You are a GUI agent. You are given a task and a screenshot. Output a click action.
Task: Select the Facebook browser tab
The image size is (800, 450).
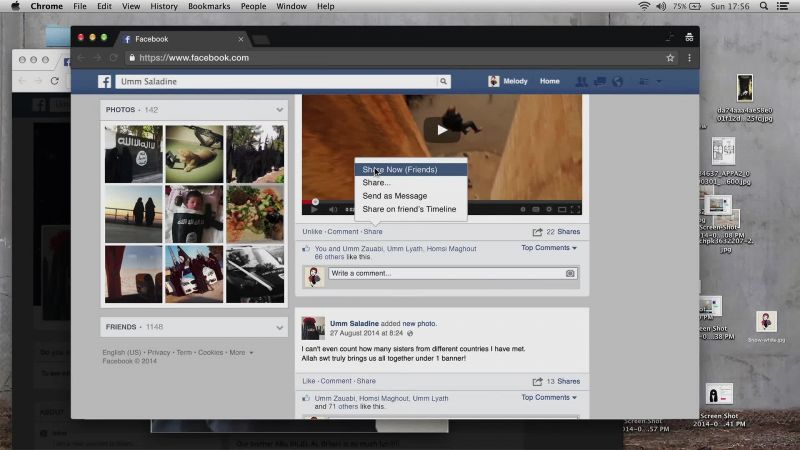184,39
